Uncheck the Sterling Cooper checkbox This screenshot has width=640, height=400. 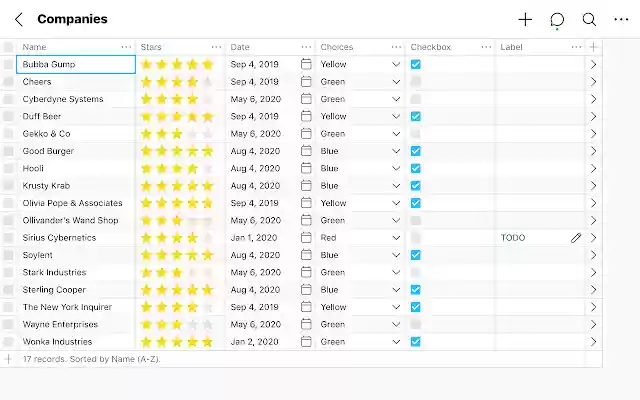416,290
